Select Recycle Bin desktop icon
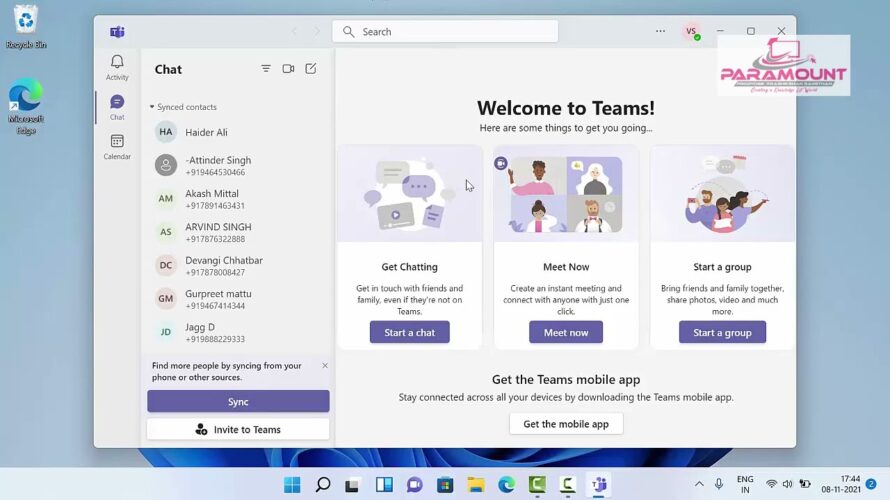Viewport: 890px width, 500px height. coord(26,26)
